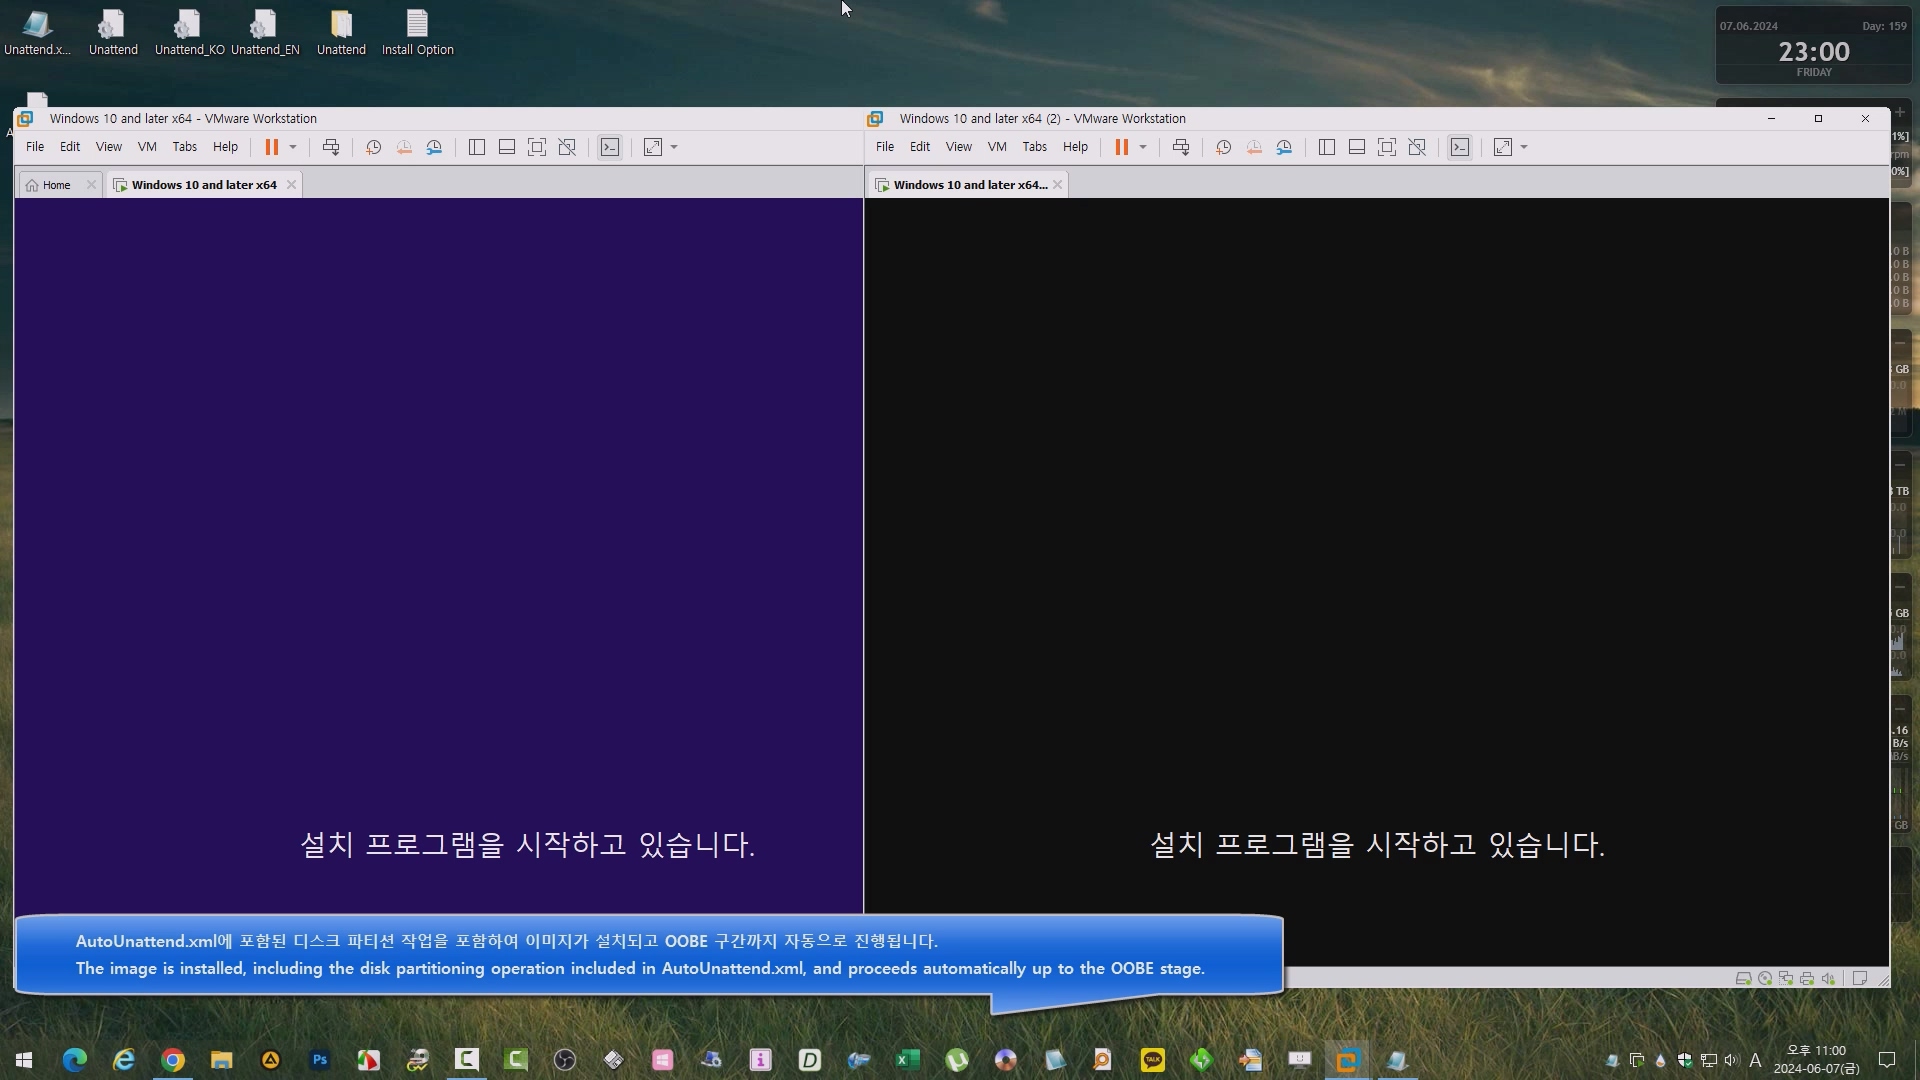Open the VM menu in the left window

point(147,147)
